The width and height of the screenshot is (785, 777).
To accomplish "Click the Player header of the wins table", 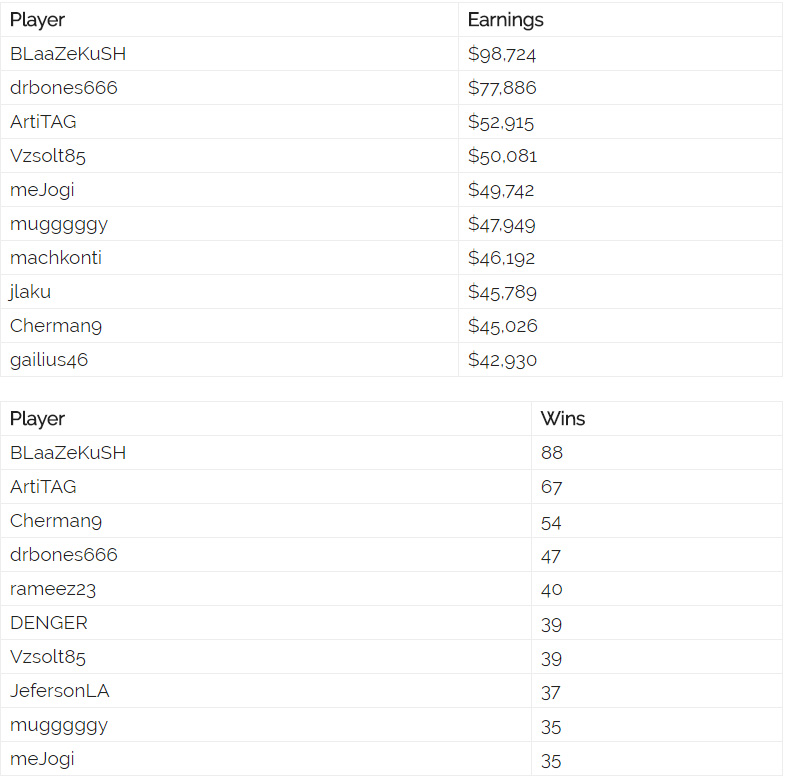I will pos(37,419).
